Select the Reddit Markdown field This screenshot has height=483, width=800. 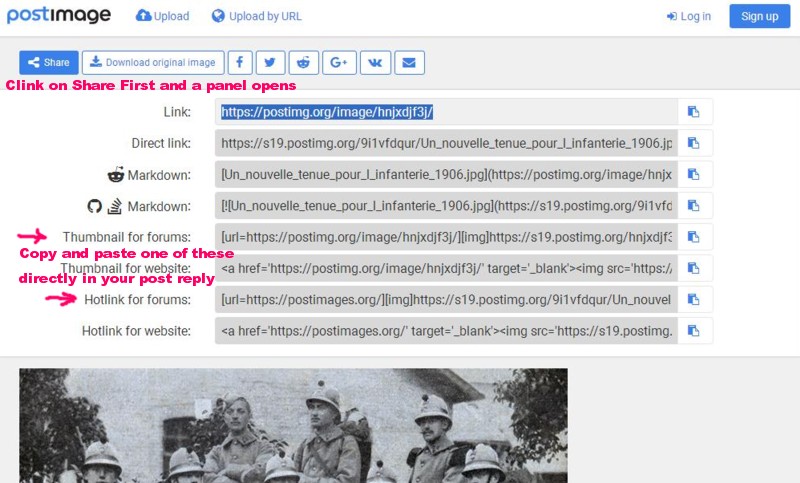446,174
